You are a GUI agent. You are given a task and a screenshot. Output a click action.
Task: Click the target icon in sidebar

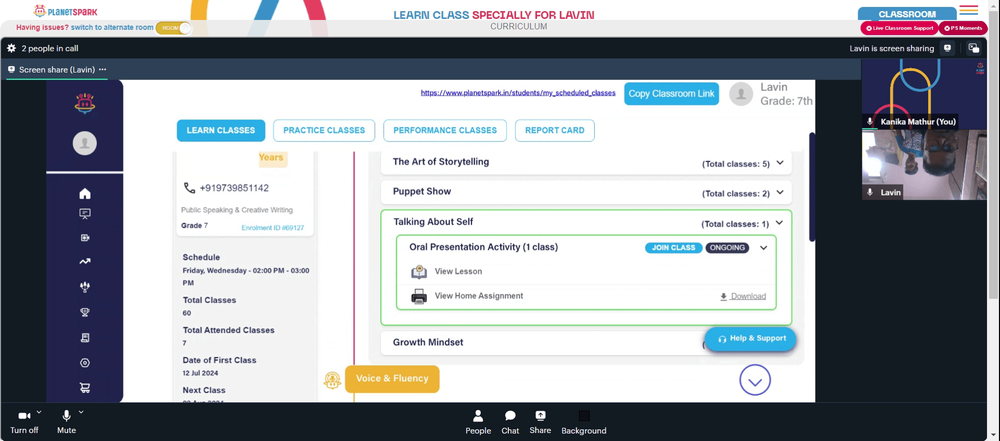coord(85,363)
